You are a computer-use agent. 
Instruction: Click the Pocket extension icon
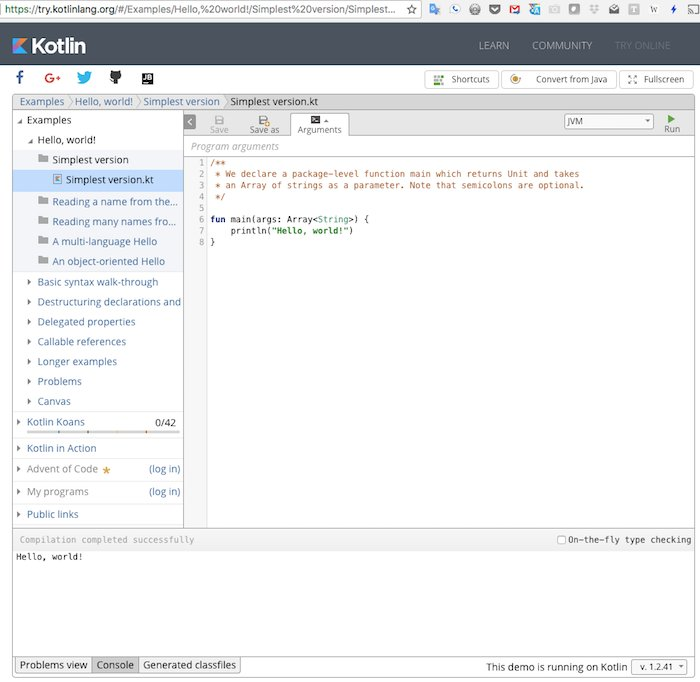[495, 9]
